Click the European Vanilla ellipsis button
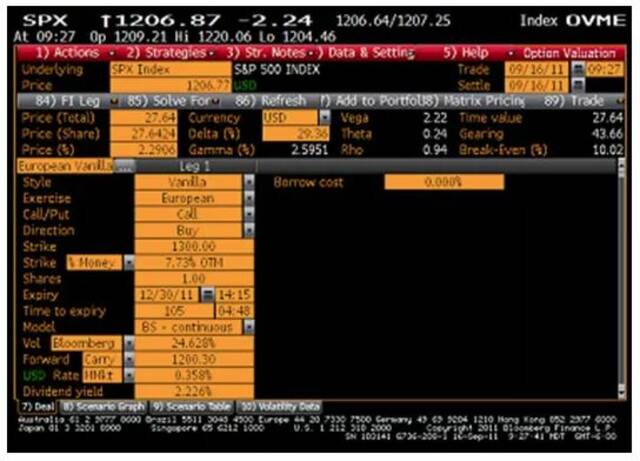 coord(124,165)
